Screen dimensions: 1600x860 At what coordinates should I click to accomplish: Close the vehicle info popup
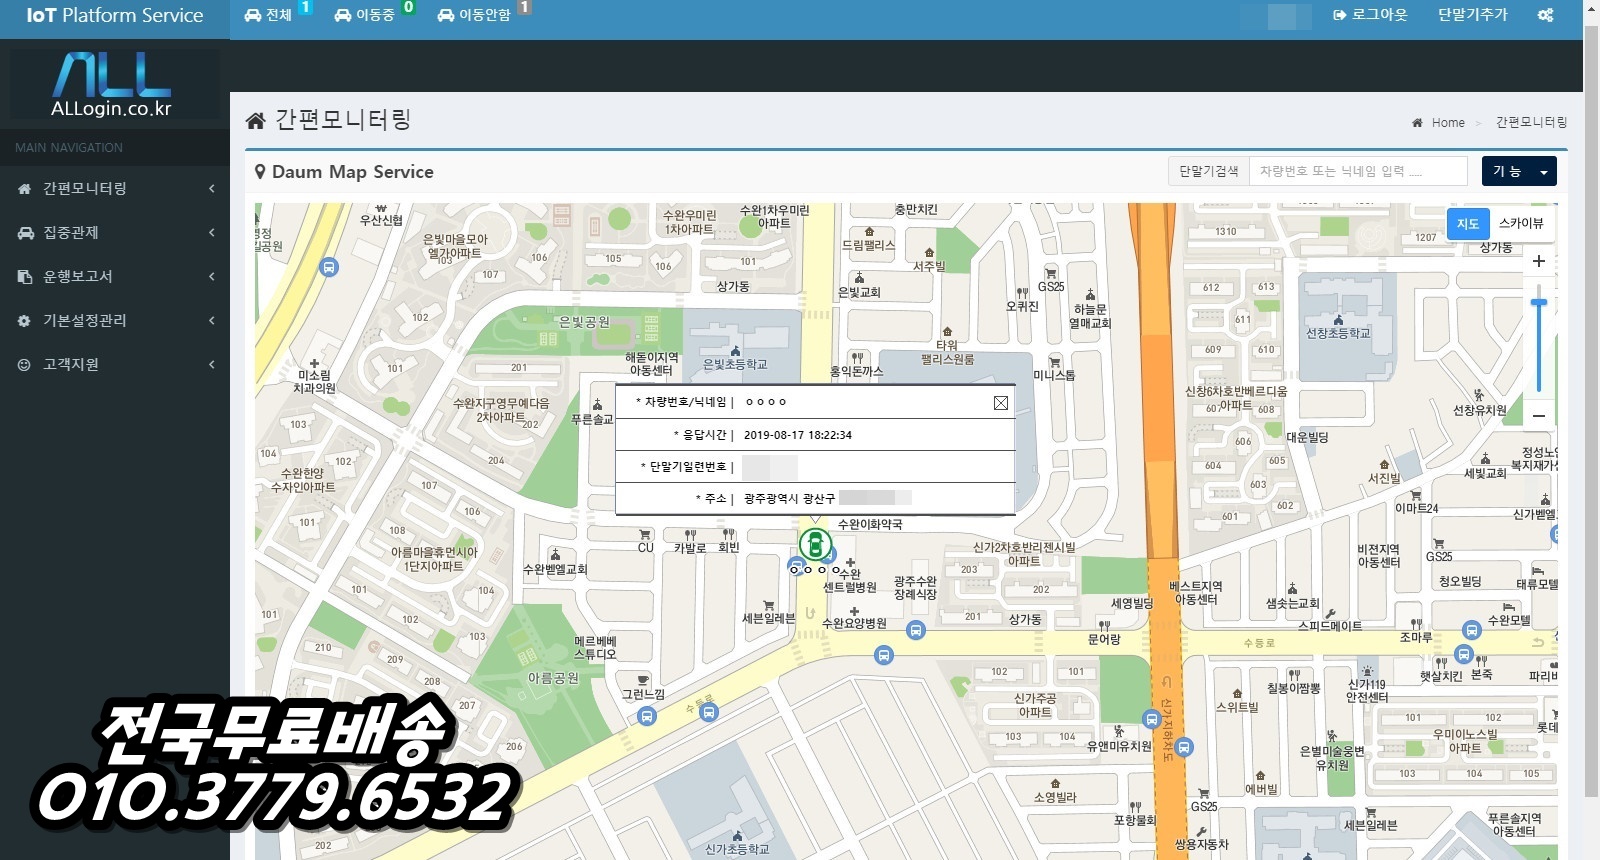(x=1000, y=403)
